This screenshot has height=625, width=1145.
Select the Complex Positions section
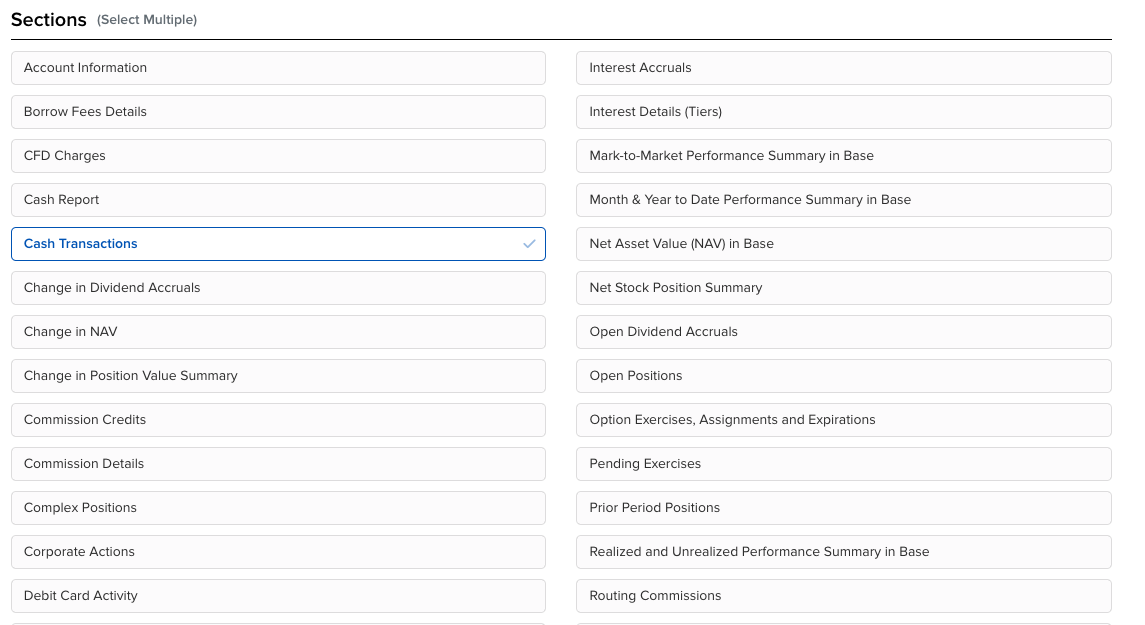click(278, 508)
